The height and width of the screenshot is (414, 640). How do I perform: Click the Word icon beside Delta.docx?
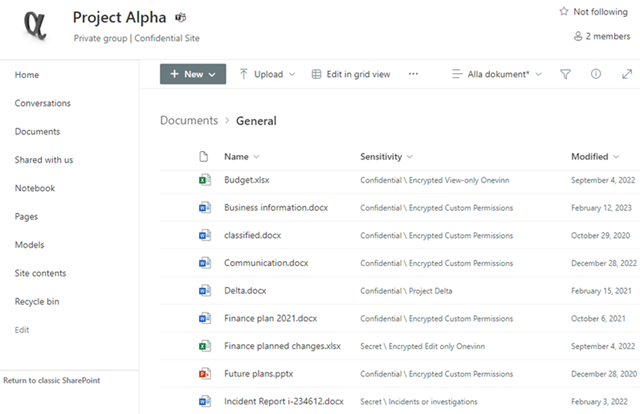tap(204, 290)
